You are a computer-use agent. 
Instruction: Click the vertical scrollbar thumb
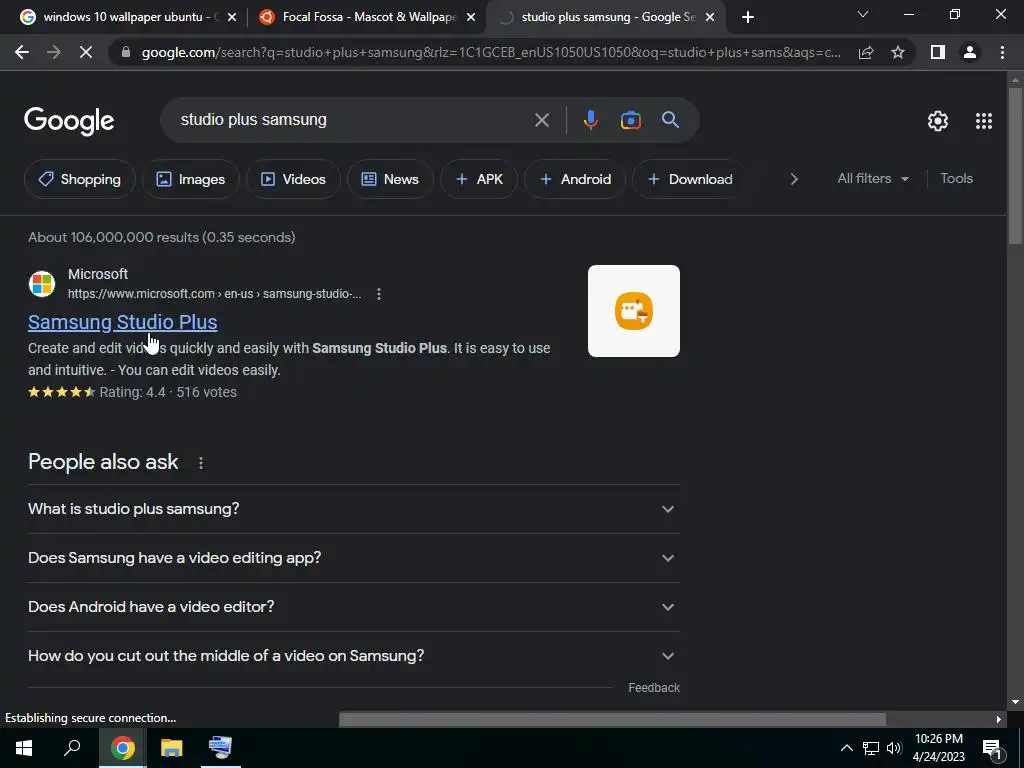pos(1015,166)
